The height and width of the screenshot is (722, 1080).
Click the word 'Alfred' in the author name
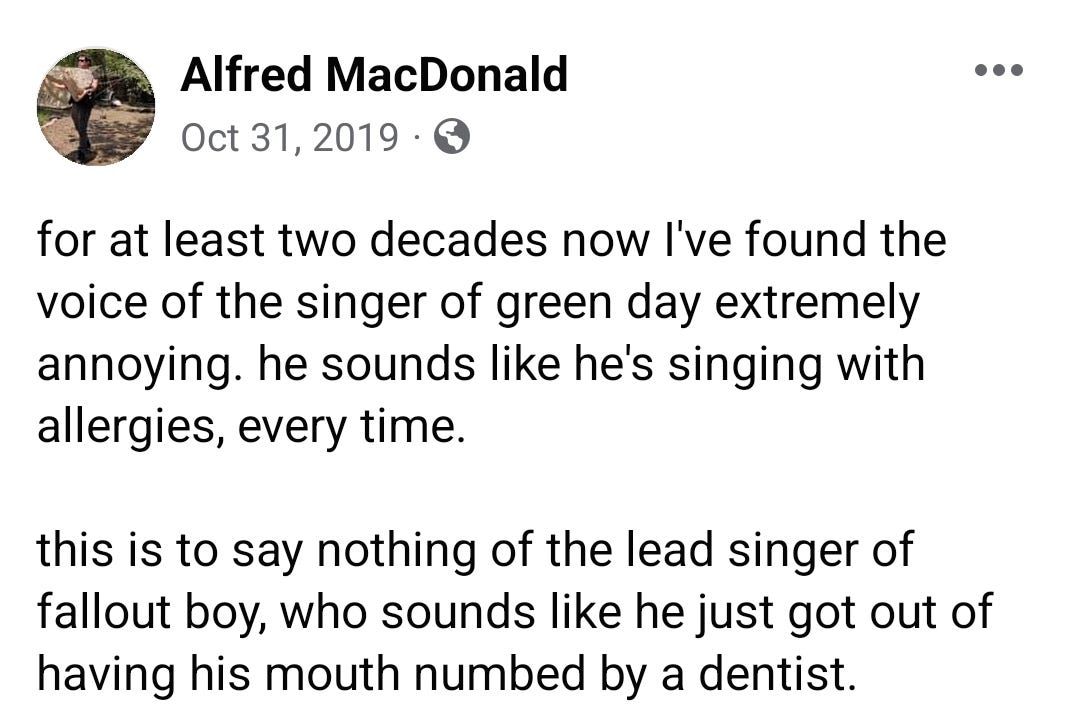tap(246, 74)
